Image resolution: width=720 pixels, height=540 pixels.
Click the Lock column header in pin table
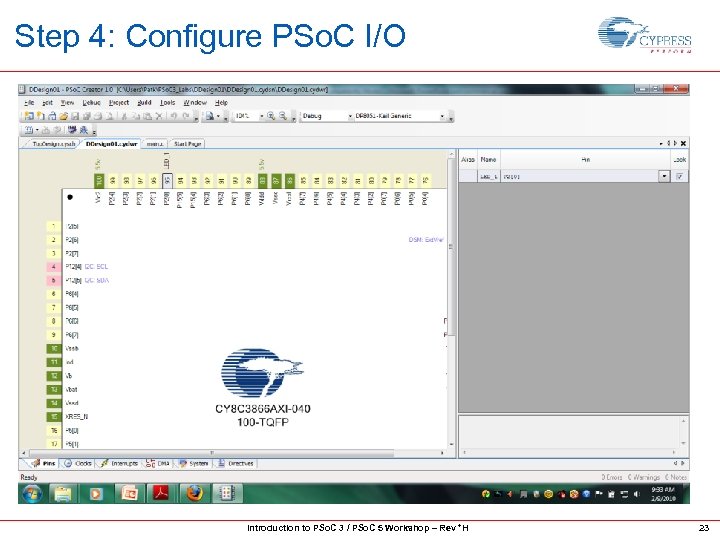[680, 159]
